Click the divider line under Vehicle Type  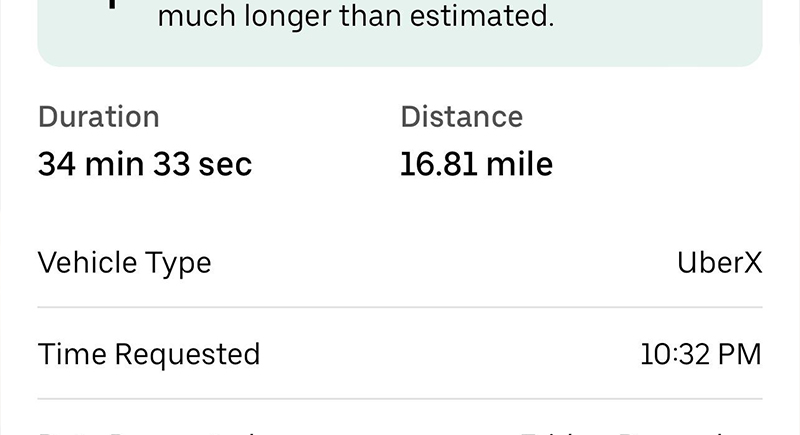400,307
